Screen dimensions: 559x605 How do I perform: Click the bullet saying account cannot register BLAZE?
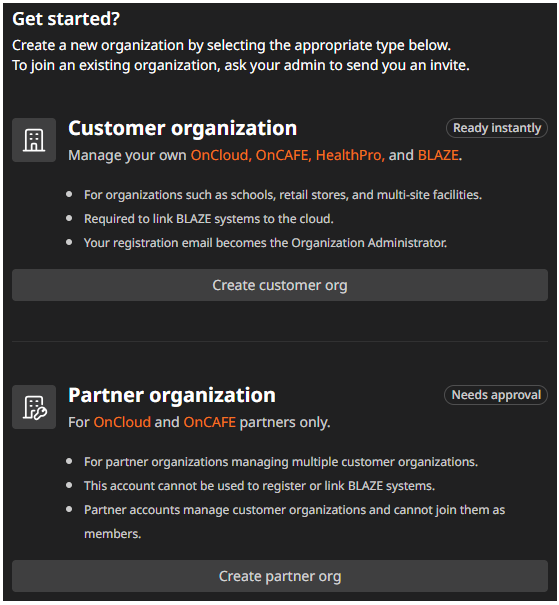259,486
